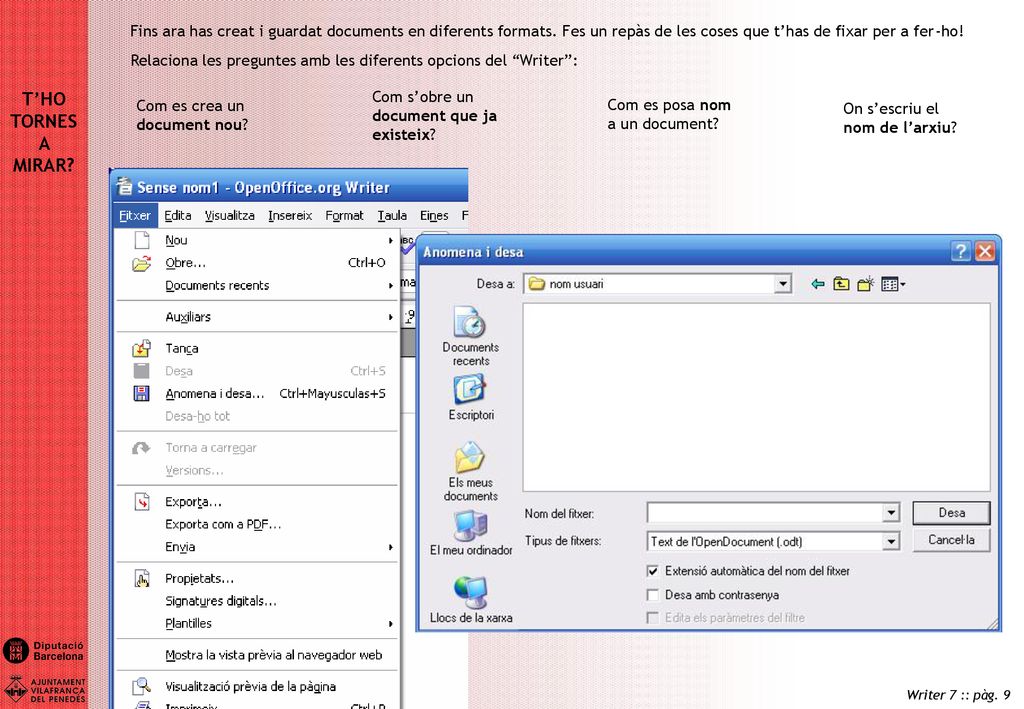Click the Tanca close document icon
The width and height of the screenshot is (1024, 709).
pyautogui.click(x=142, y=349)
